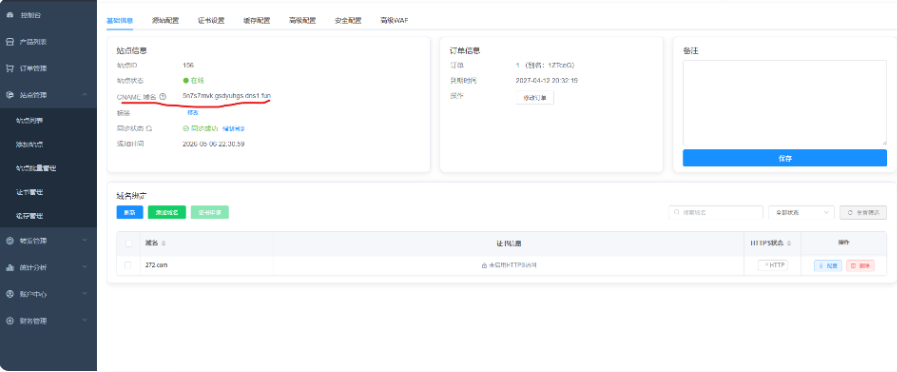Click the 统计分析 chart icon in sidebar
This screenshot has height=372, width=897.
10,267
